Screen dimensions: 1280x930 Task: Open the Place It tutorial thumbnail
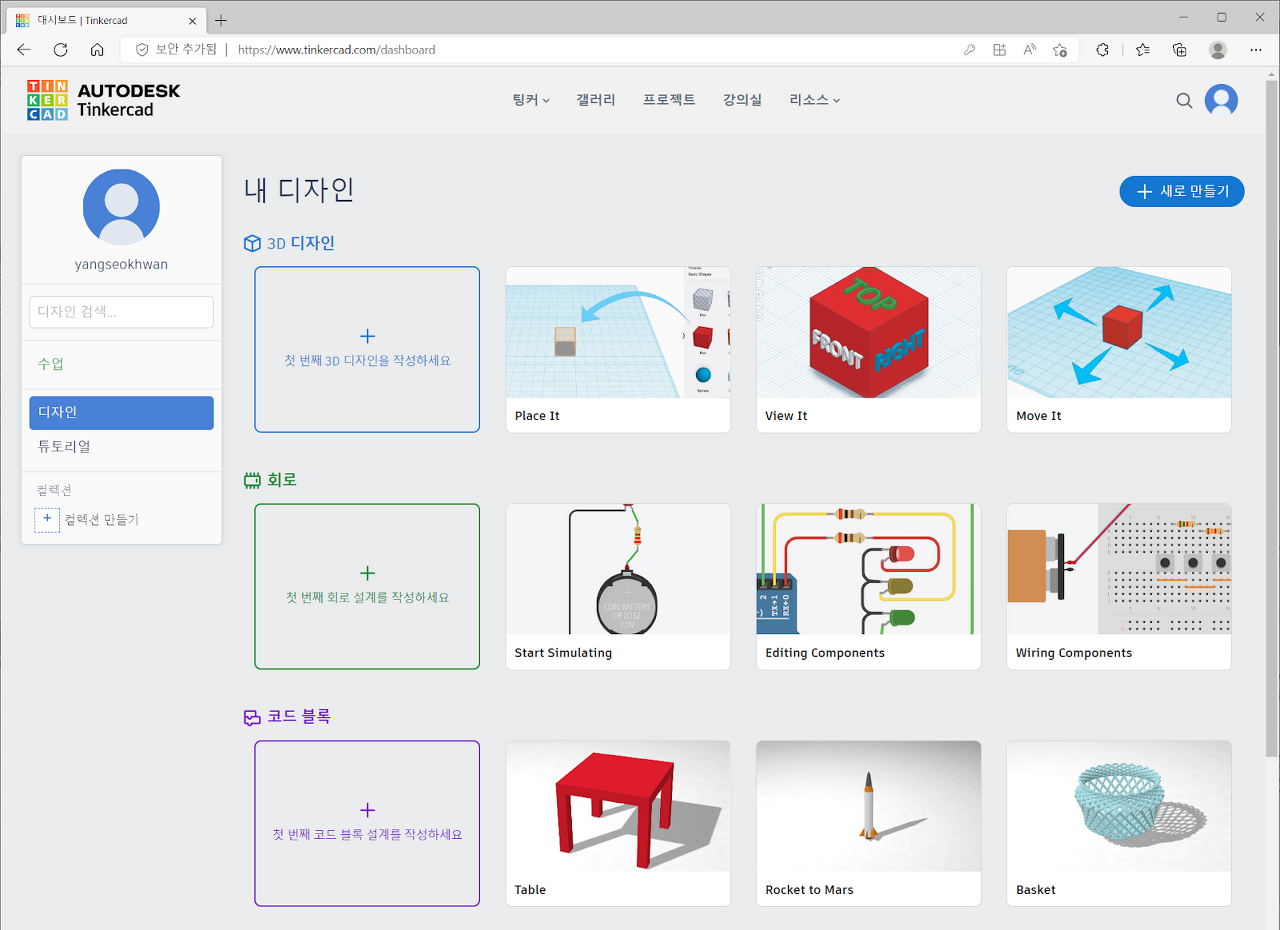point(618,332)
